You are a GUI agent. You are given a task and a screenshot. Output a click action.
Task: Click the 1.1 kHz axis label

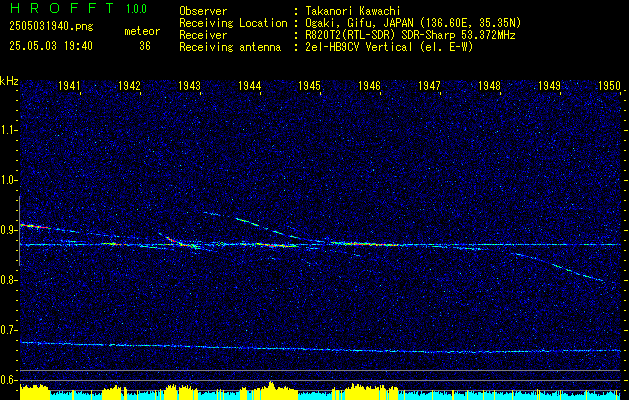[x=8, y=130]
